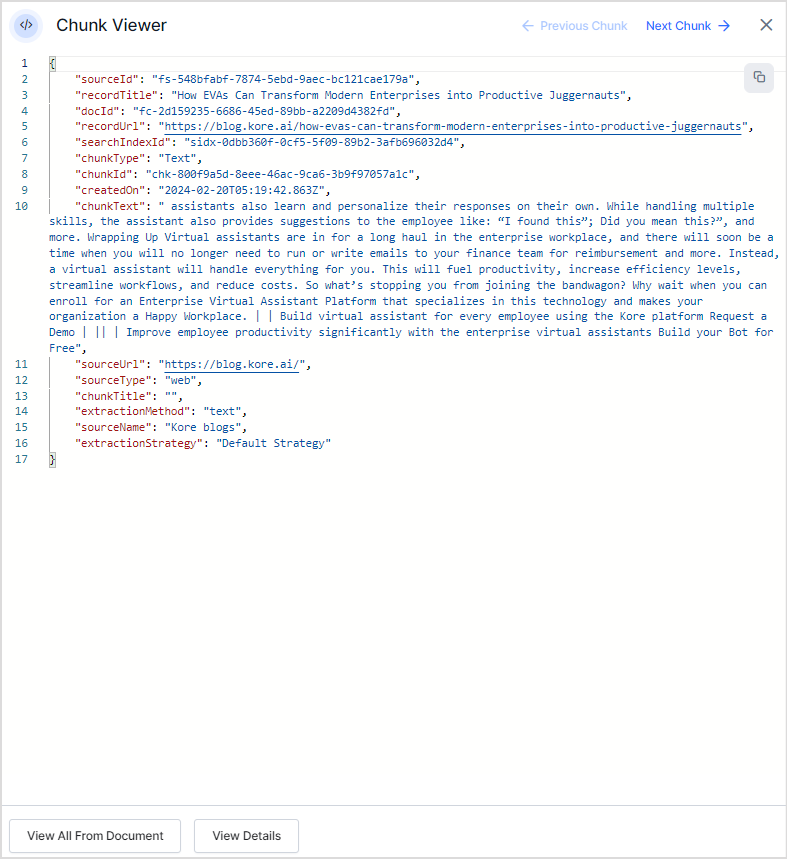
Task: Open the recordUrl blog article link
Action: point(453,127)
